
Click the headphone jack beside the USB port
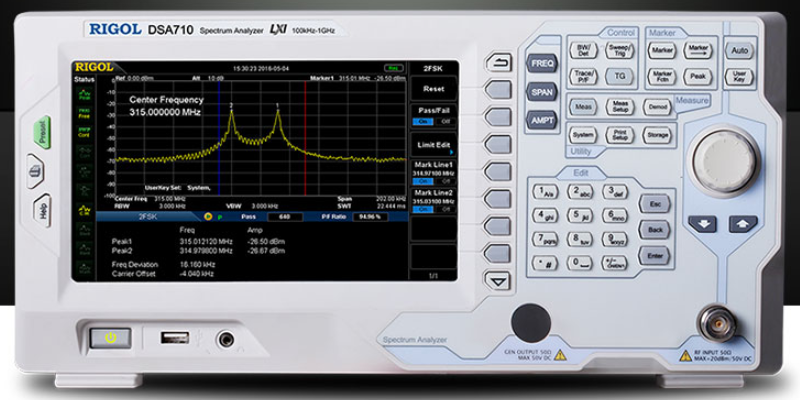click(x=226, y=338)
